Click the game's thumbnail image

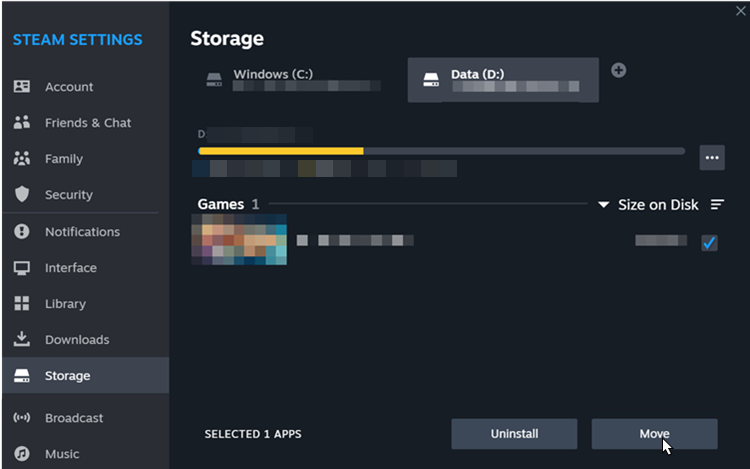click(239, 240)
